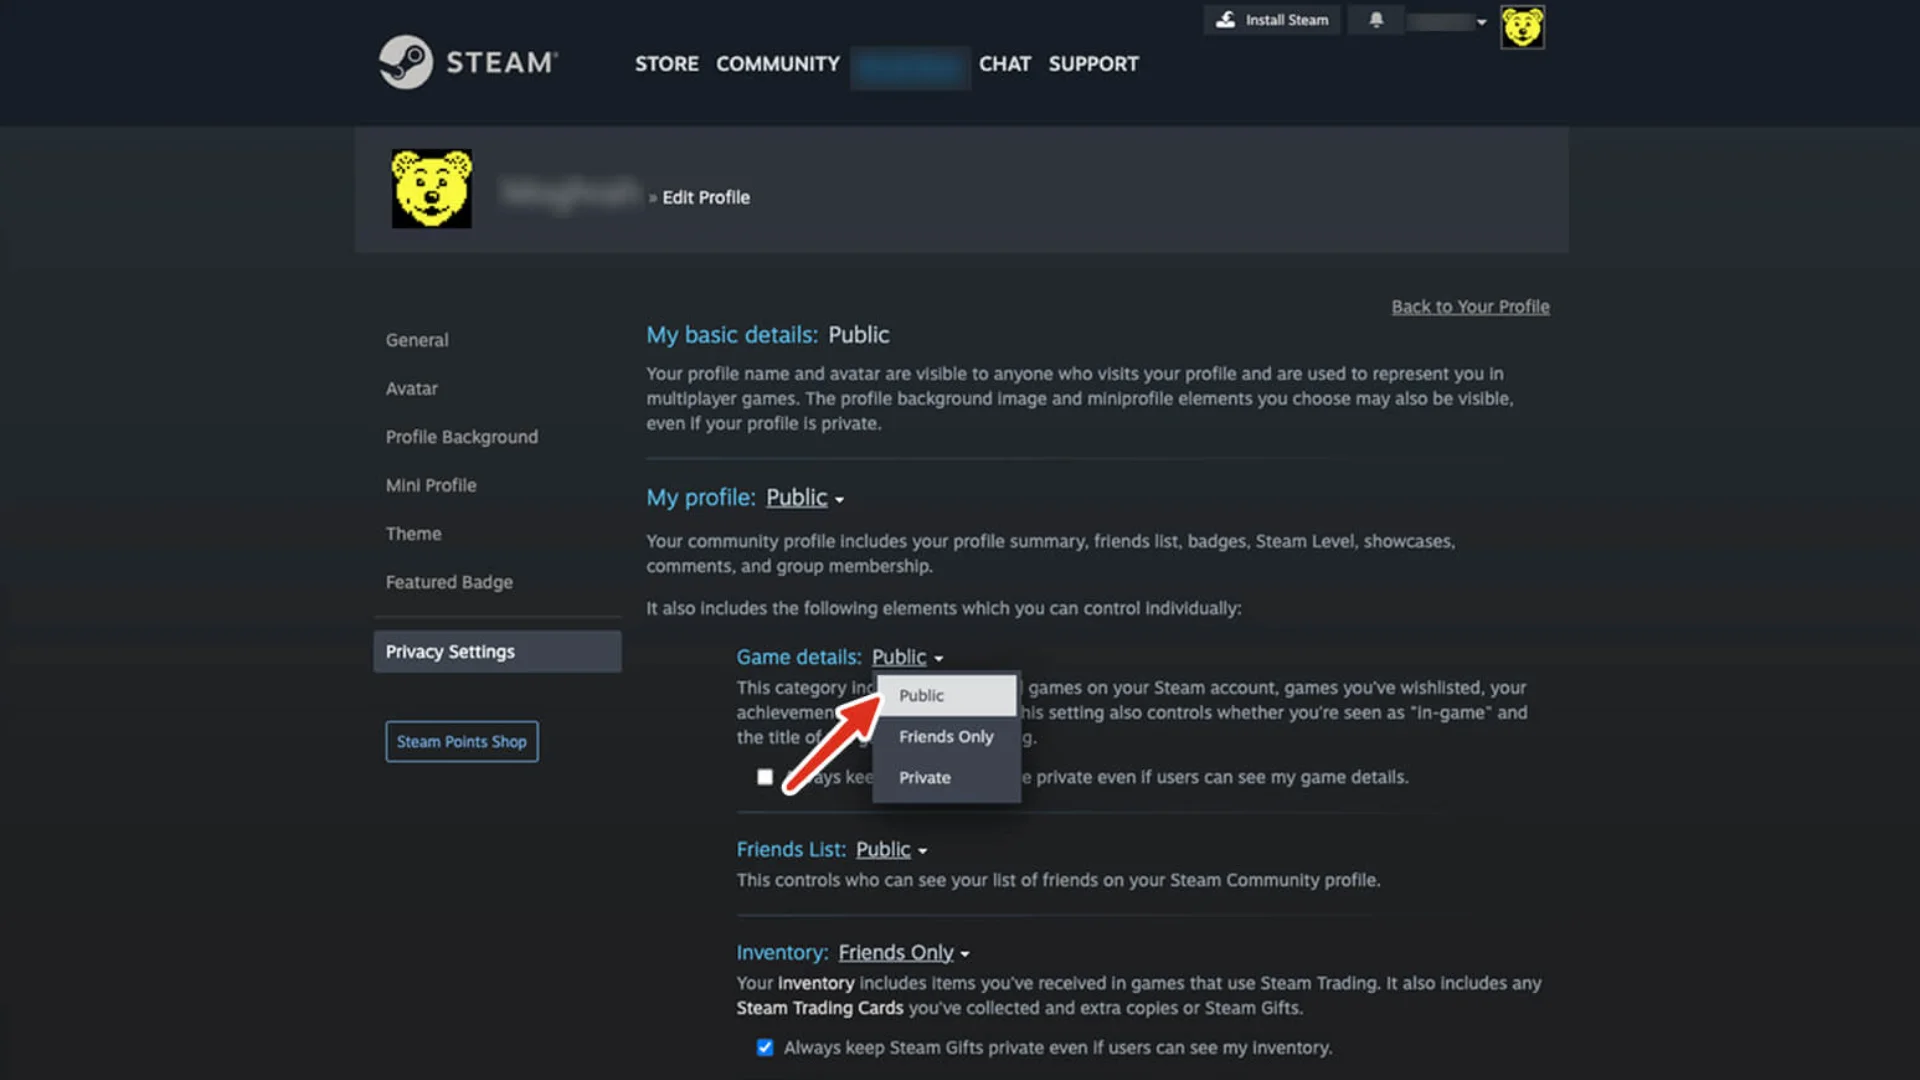The height and width of the screenshot is (1080, 1920).
Task: Open notifications bell icon
Action: (x=1376, y=20)
